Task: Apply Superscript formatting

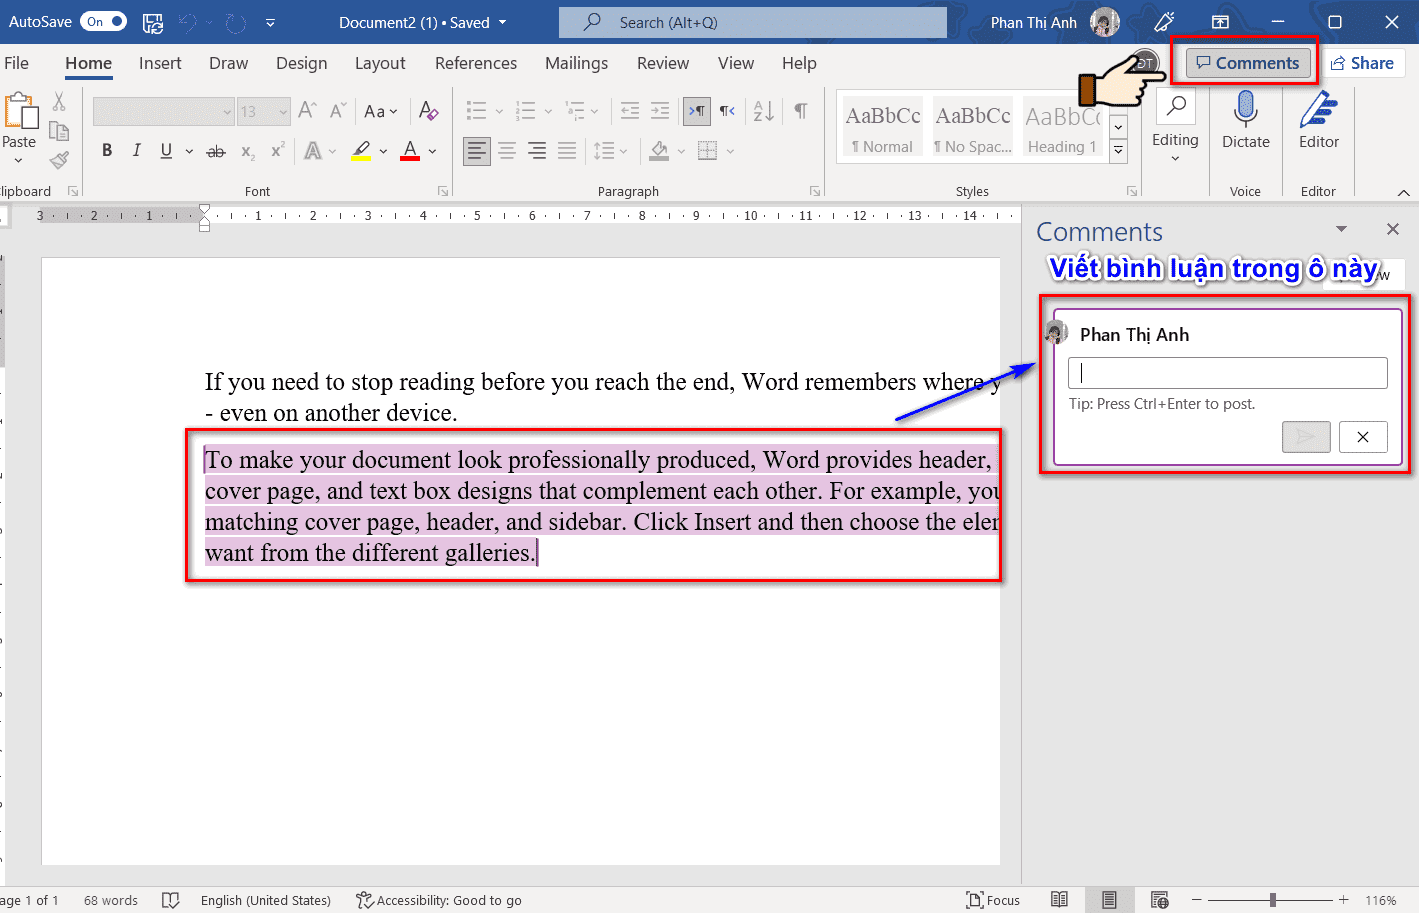Action: tap(278, 151)
